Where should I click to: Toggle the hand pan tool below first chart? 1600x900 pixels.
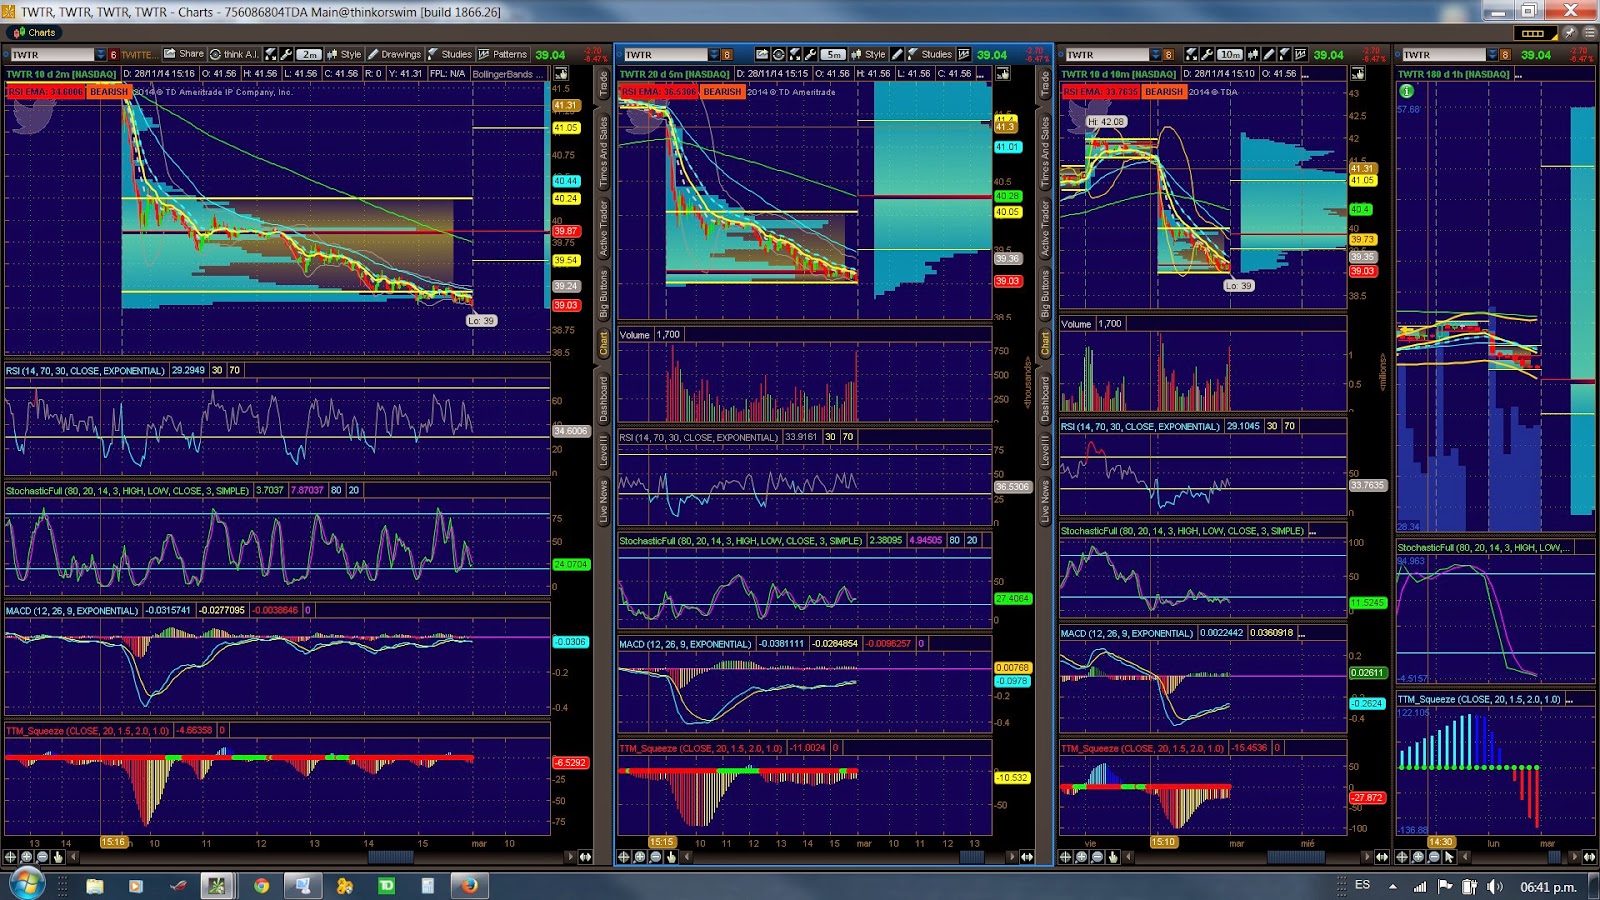(x=59, y=857)
